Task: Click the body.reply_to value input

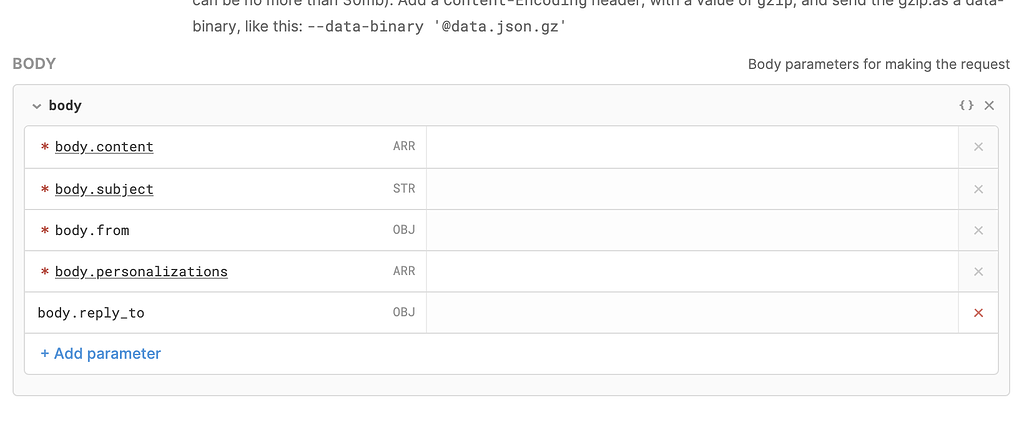Action: (692, 313)
